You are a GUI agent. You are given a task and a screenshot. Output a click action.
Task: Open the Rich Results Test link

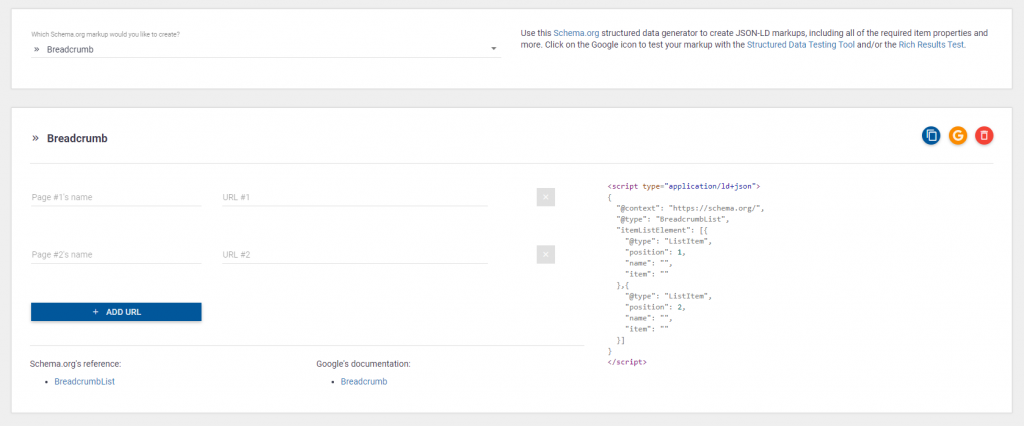coord(931,45)
